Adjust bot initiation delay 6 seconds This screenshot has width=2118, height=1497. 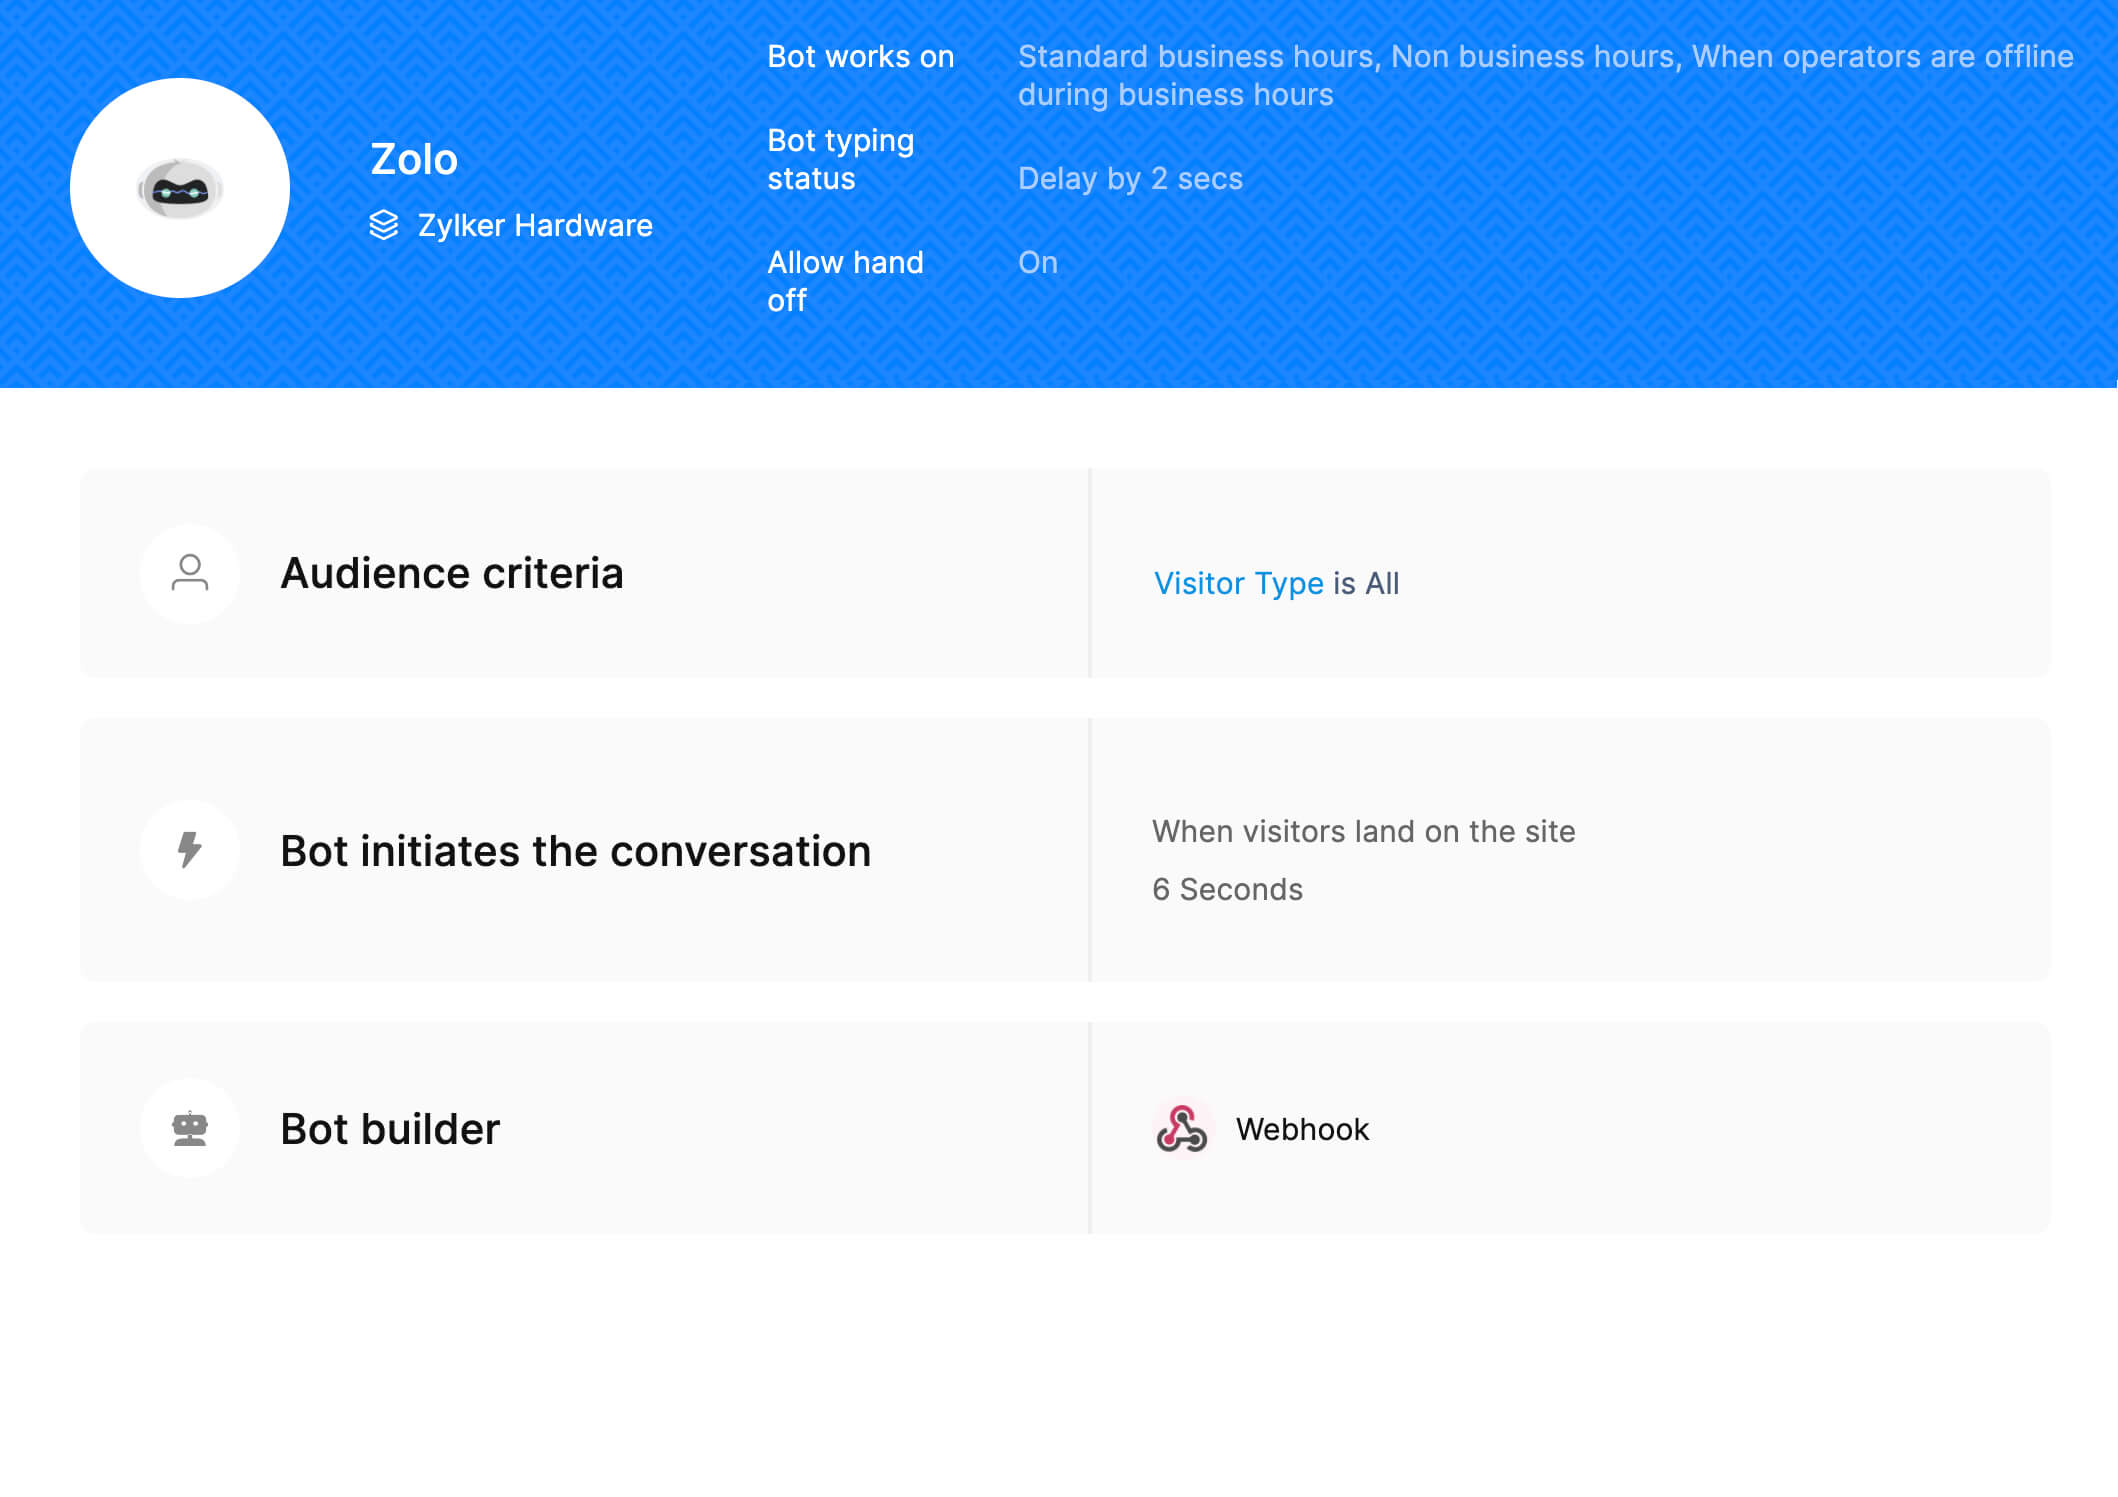point(1227,889)
